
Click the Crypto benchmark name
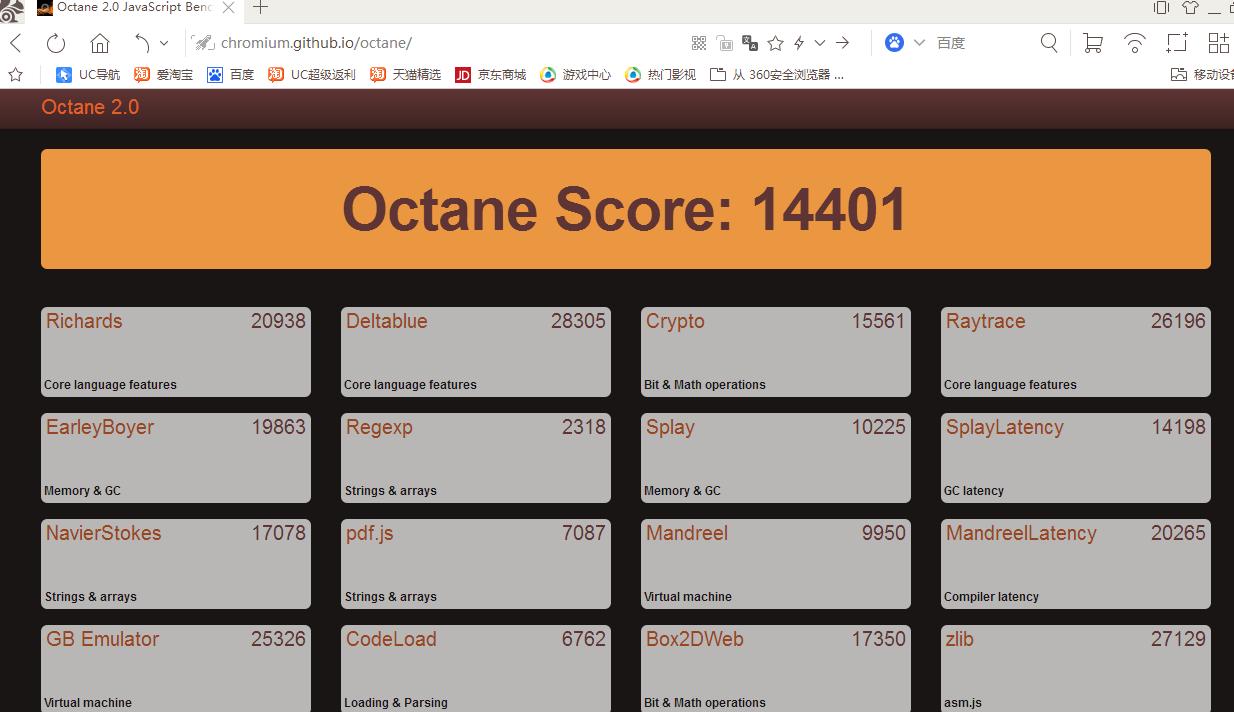click(675, 322)
